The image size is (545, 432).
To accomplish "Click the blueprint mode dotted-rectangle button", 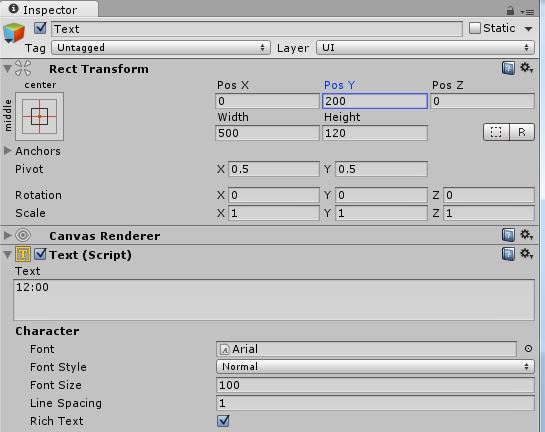I will pos(496,132).
